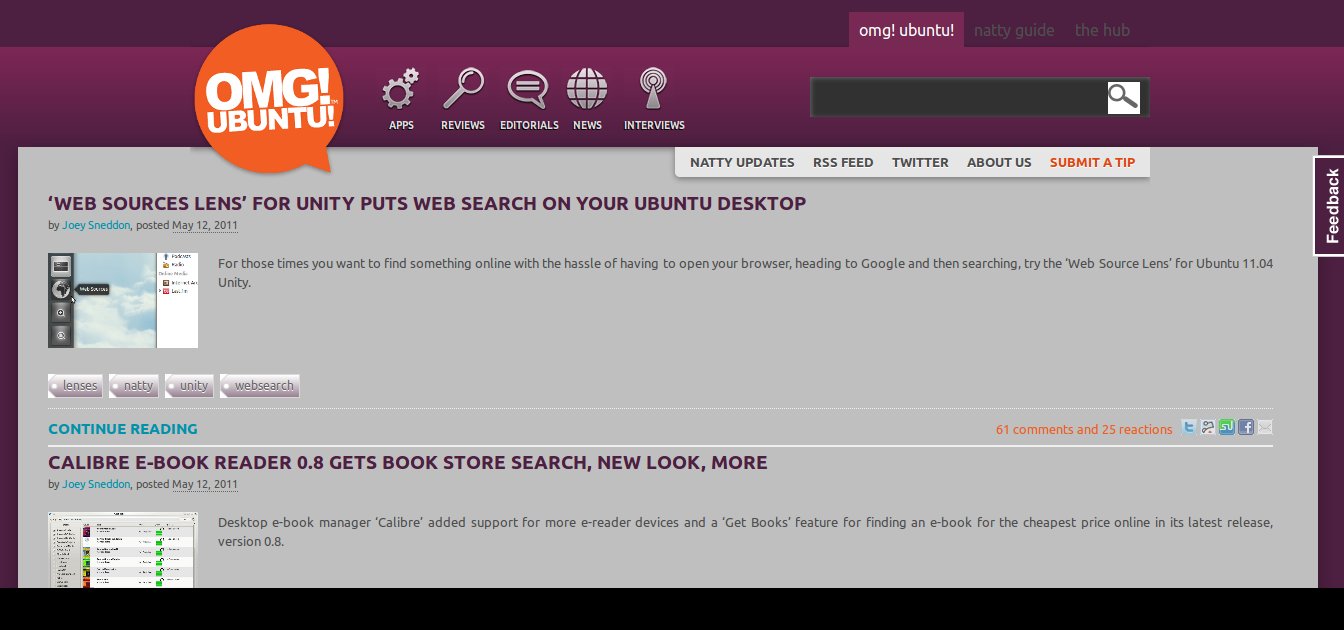Share the article on StumbleUpon icon

[1227, 428]
